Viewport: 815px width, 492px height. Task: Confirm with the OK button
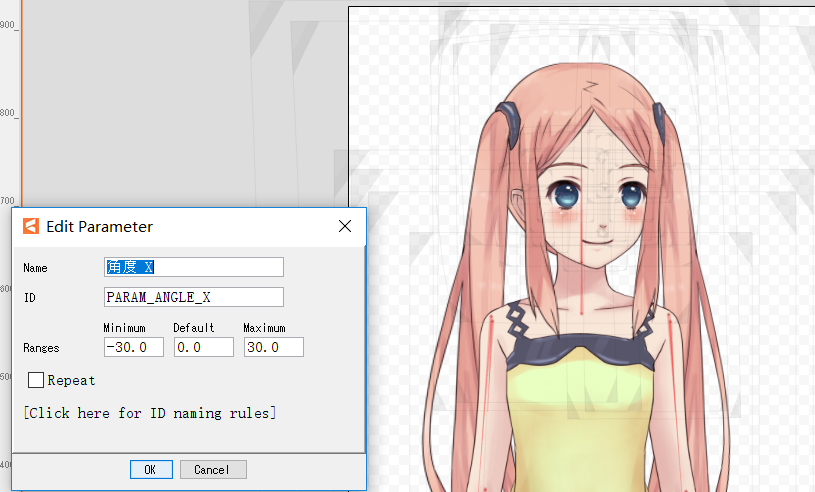coord(151,470)
